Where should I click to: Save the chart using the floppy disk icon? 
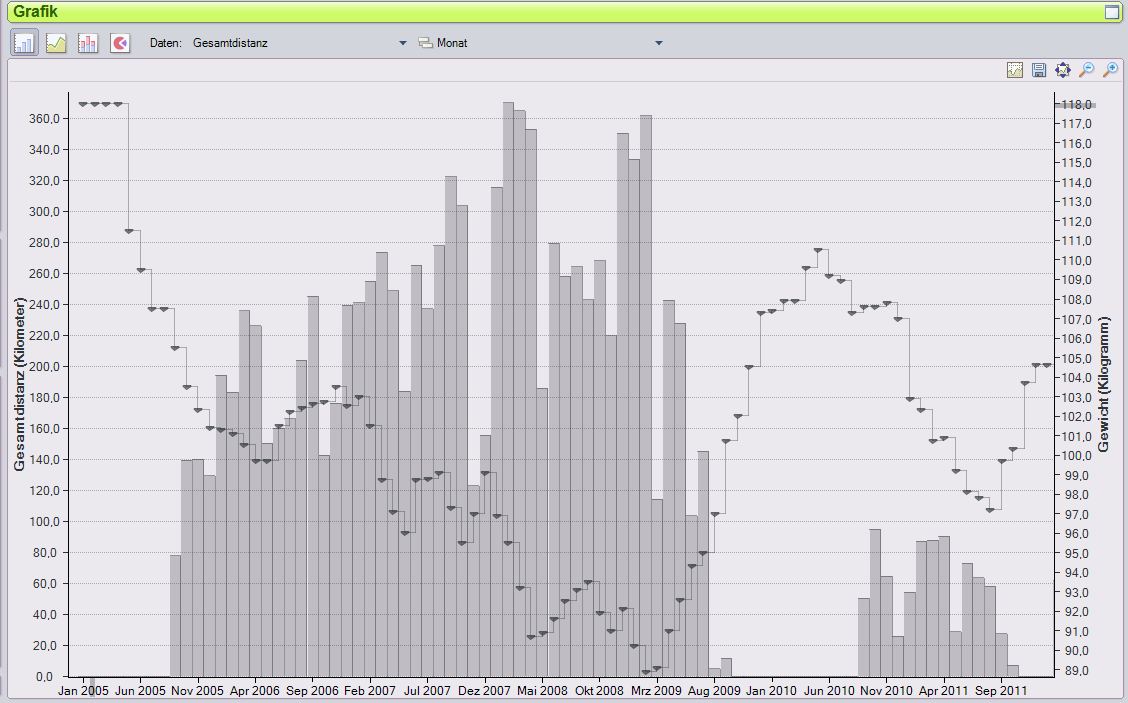[1039, 70]
